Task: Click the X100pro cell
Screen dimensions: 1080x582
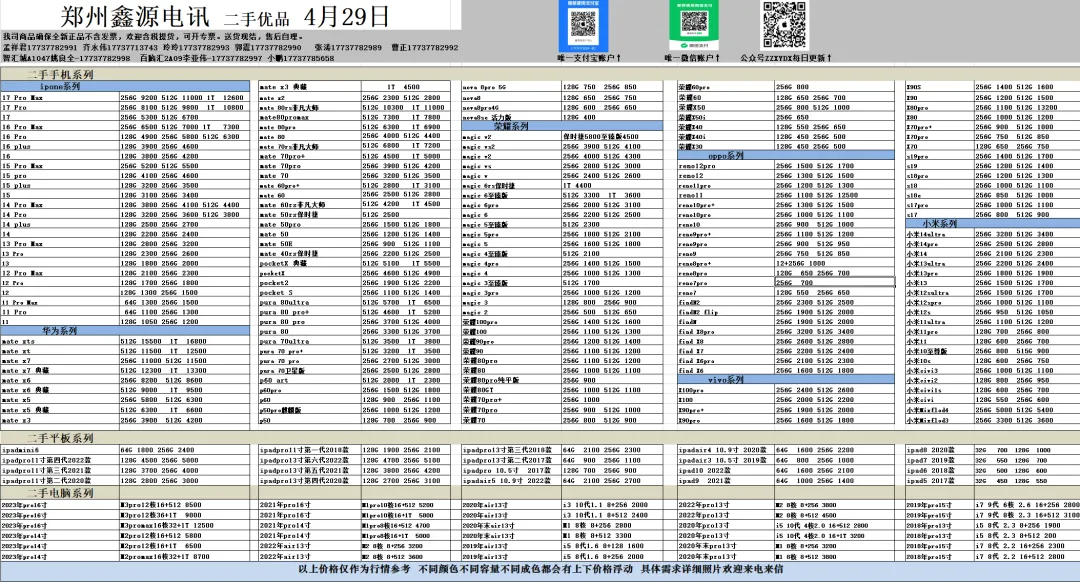Action: 726,390
